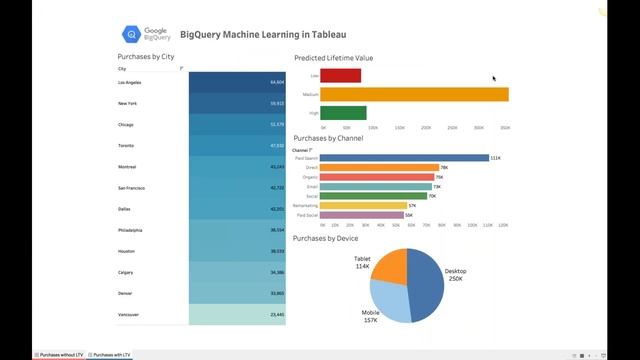This screenshot has width=640, height=360.
Task: Click the New York heatmap cell
Action: click(x=237, y=104)
